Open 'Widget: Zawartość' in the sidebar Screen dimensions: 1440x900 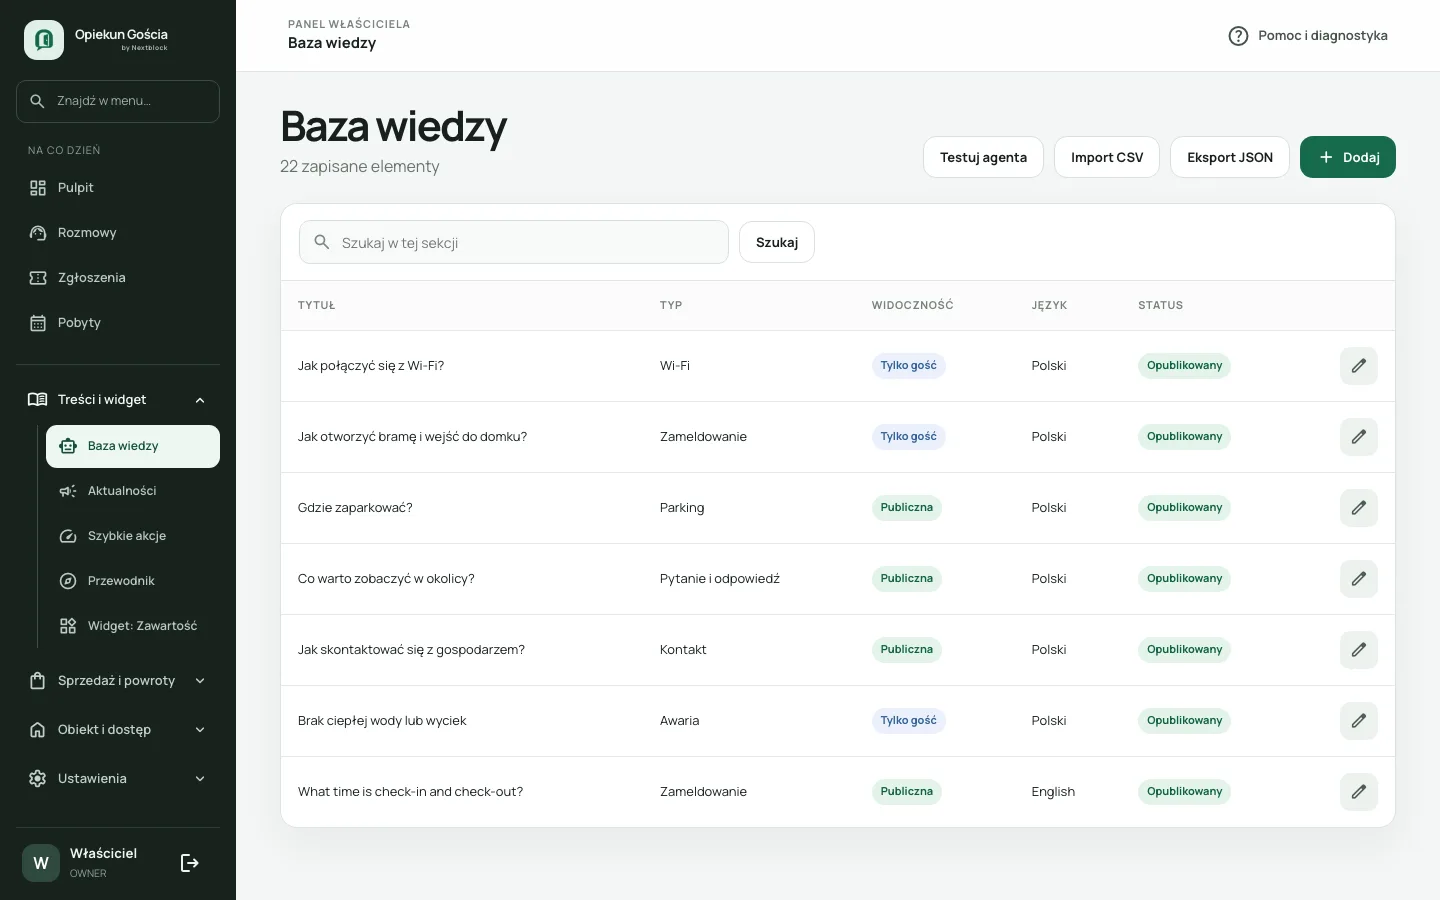[133, 626]
